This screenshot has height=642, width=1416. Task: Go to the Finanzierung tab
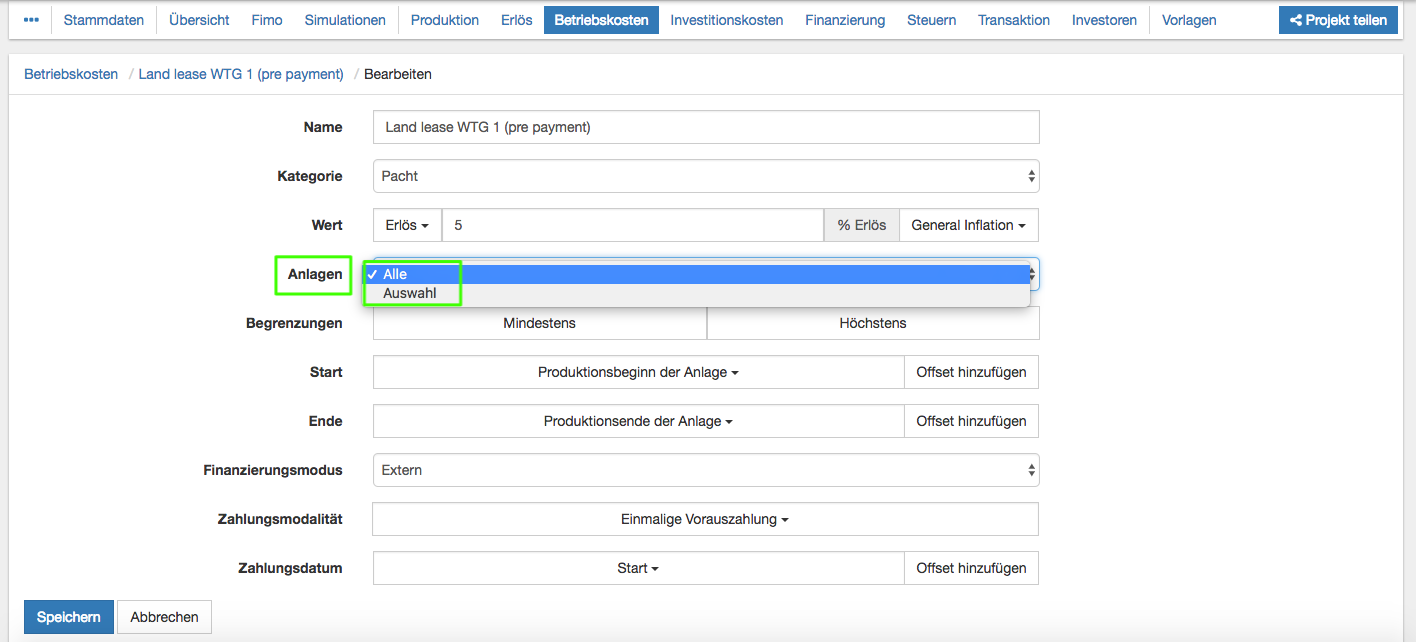tap(845, 20)
